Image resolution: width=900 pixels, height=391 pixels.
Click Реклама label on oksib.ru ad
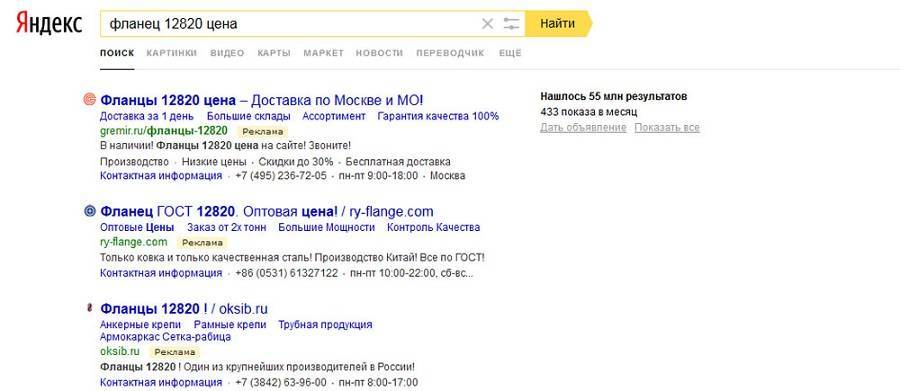point(175,353)
